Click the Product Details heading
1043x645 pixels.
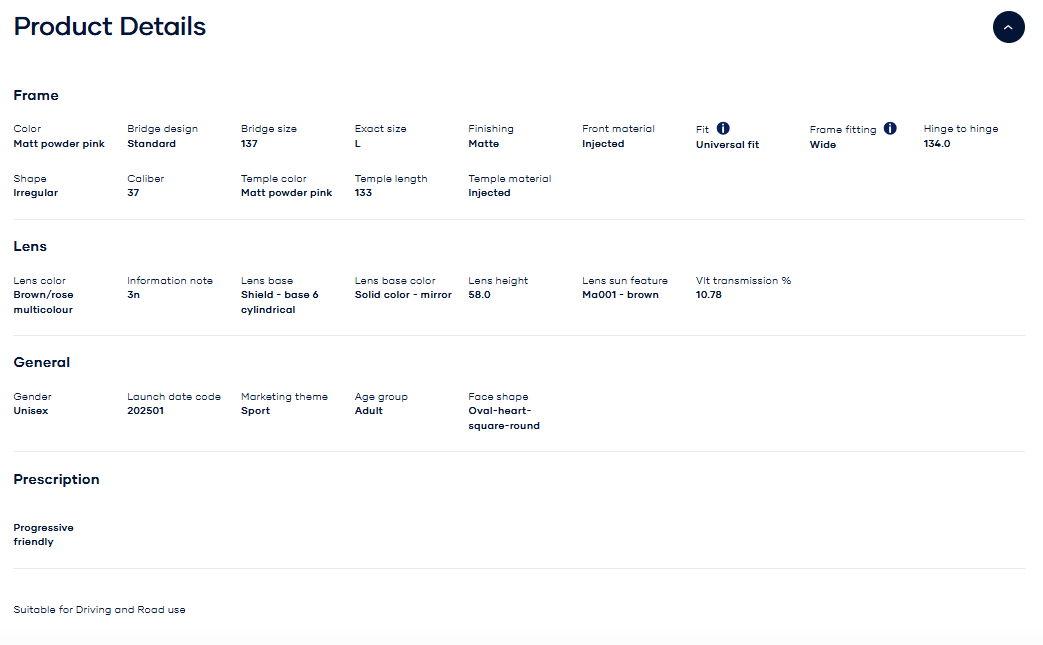[110, 27]
